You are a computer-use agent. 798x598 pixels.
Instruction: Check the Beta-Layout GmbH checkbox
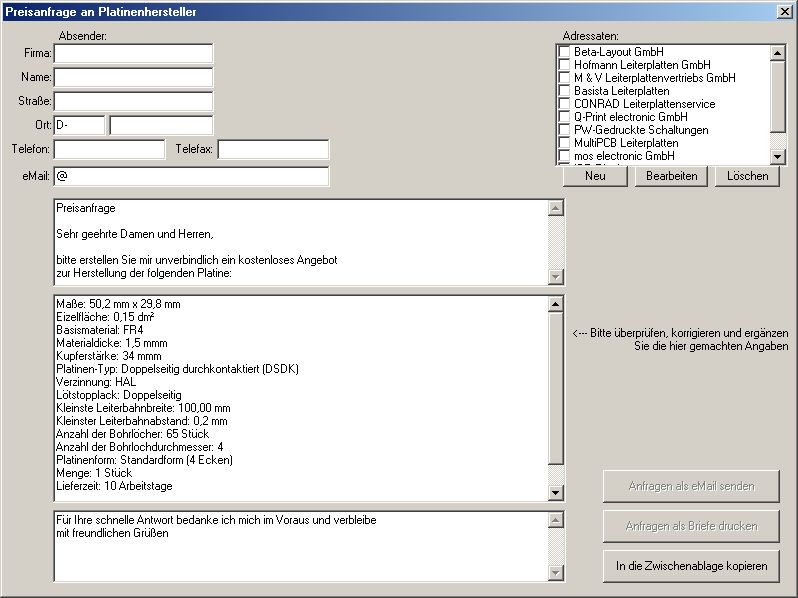coord(565,52)
